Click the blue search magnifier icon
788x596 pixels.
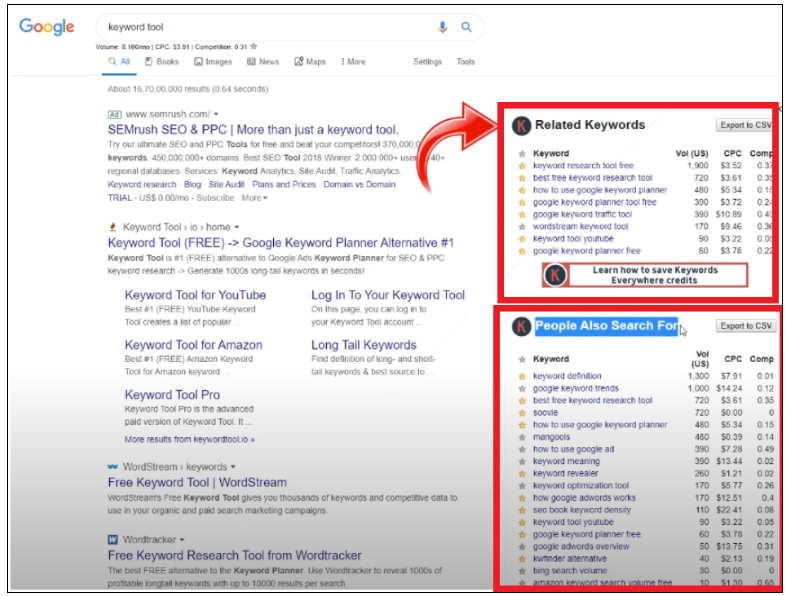466,27
